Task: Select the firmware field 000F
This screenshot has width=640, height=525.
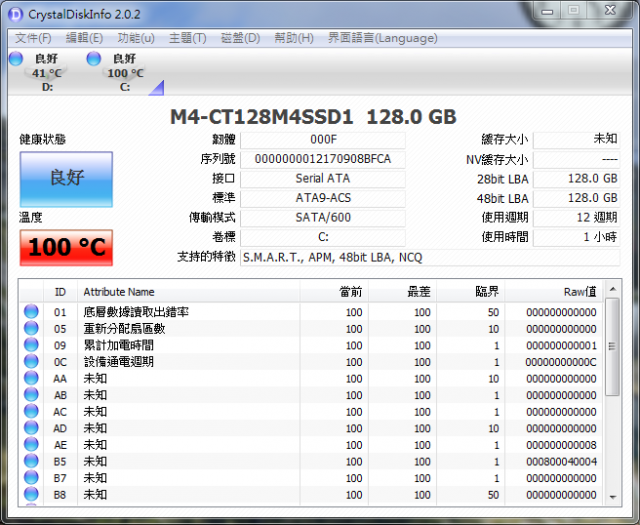Action: (323, 140)
